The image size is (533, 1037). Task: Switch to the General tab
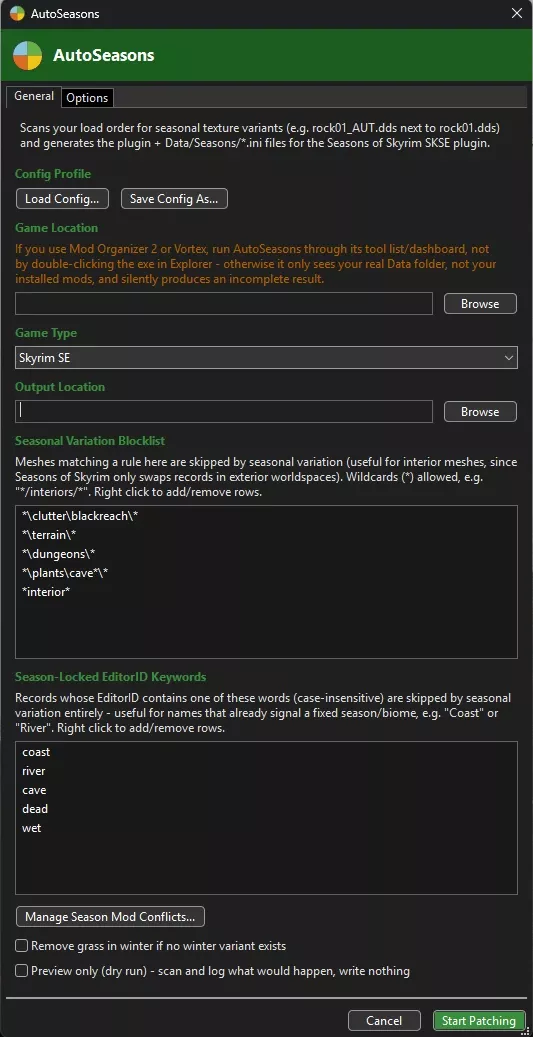click(x=34, y=97)
